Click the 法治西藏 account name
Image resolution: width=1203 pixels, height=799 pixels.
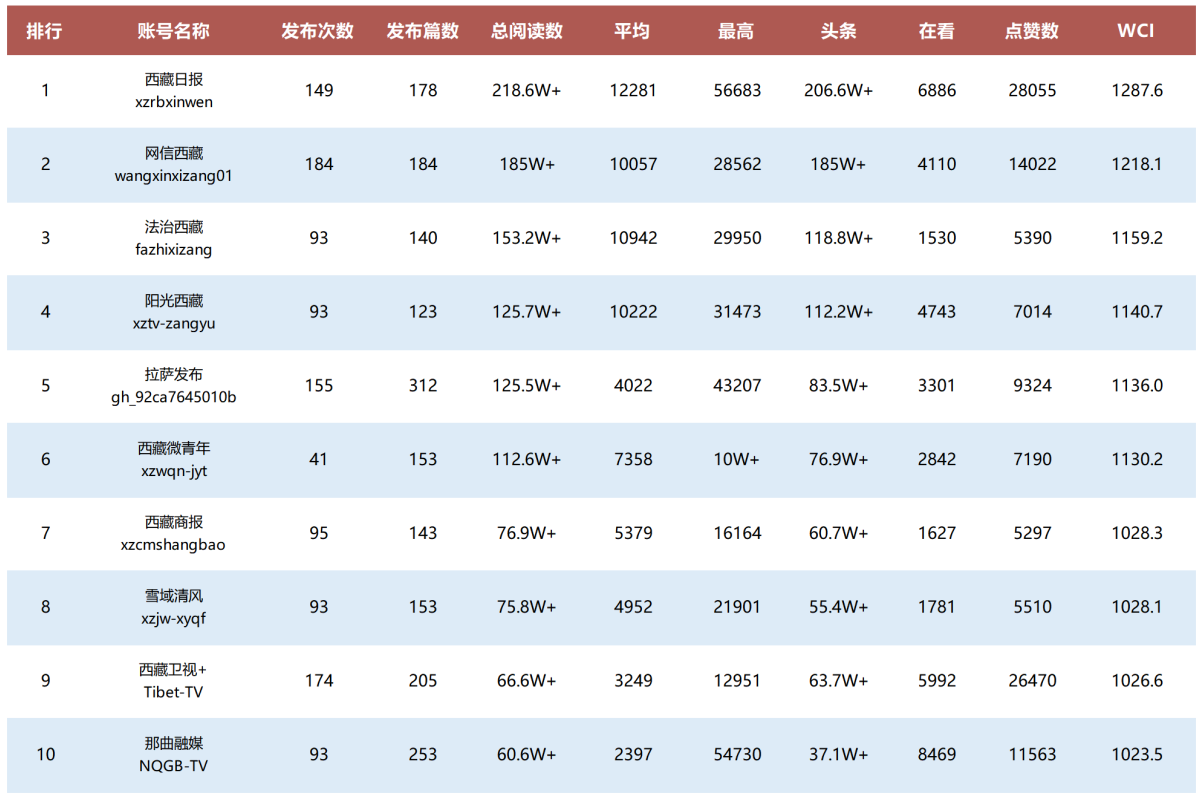coord(174,228)
